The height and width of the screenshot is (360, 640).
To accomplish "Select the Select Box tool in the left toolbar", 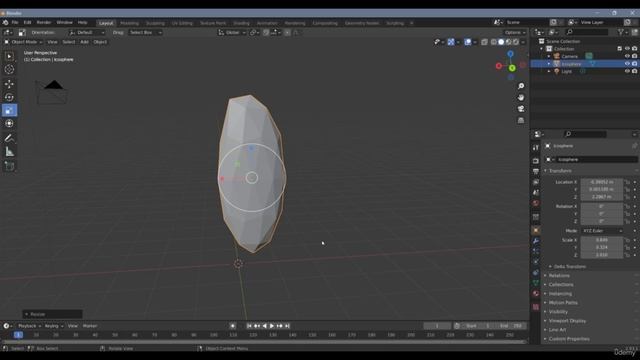I will (9, 56).
